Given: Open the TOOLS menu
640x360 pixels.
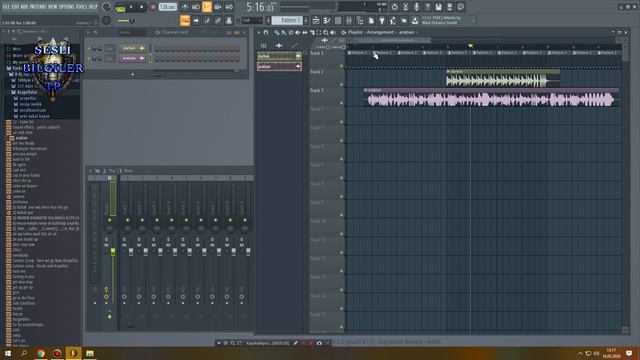Looking at the screenshot, I should [81, 7].
